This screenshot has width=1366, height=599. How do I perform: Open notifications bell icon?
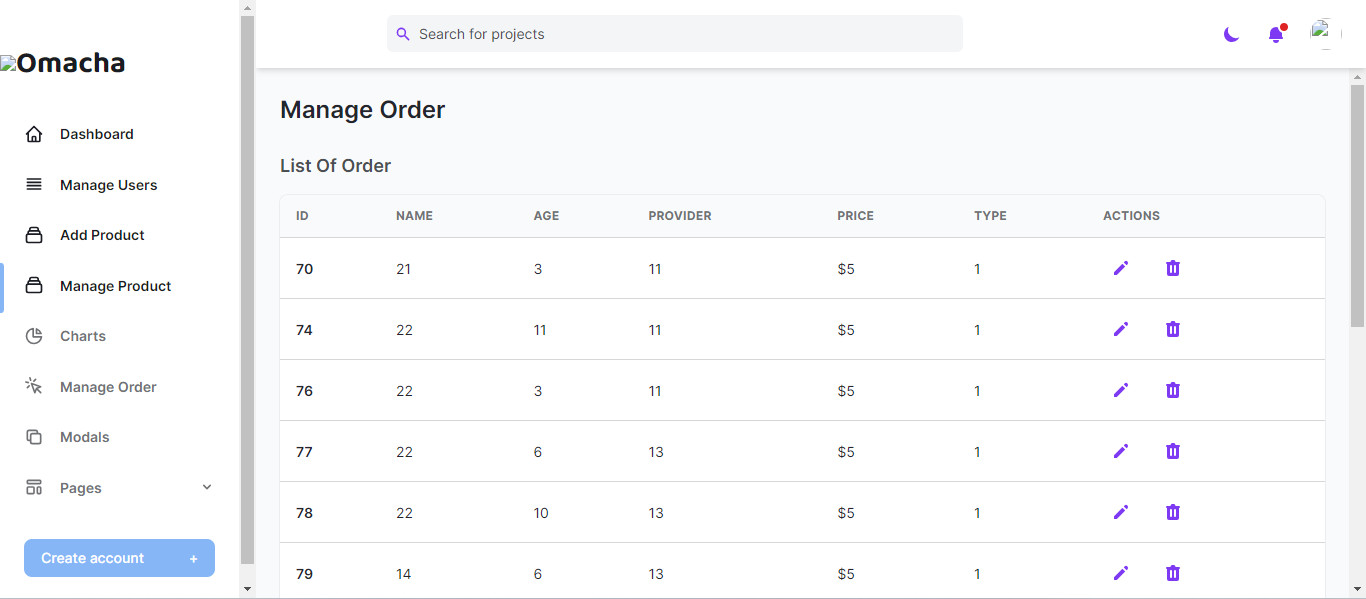(x=1276, y=34)
